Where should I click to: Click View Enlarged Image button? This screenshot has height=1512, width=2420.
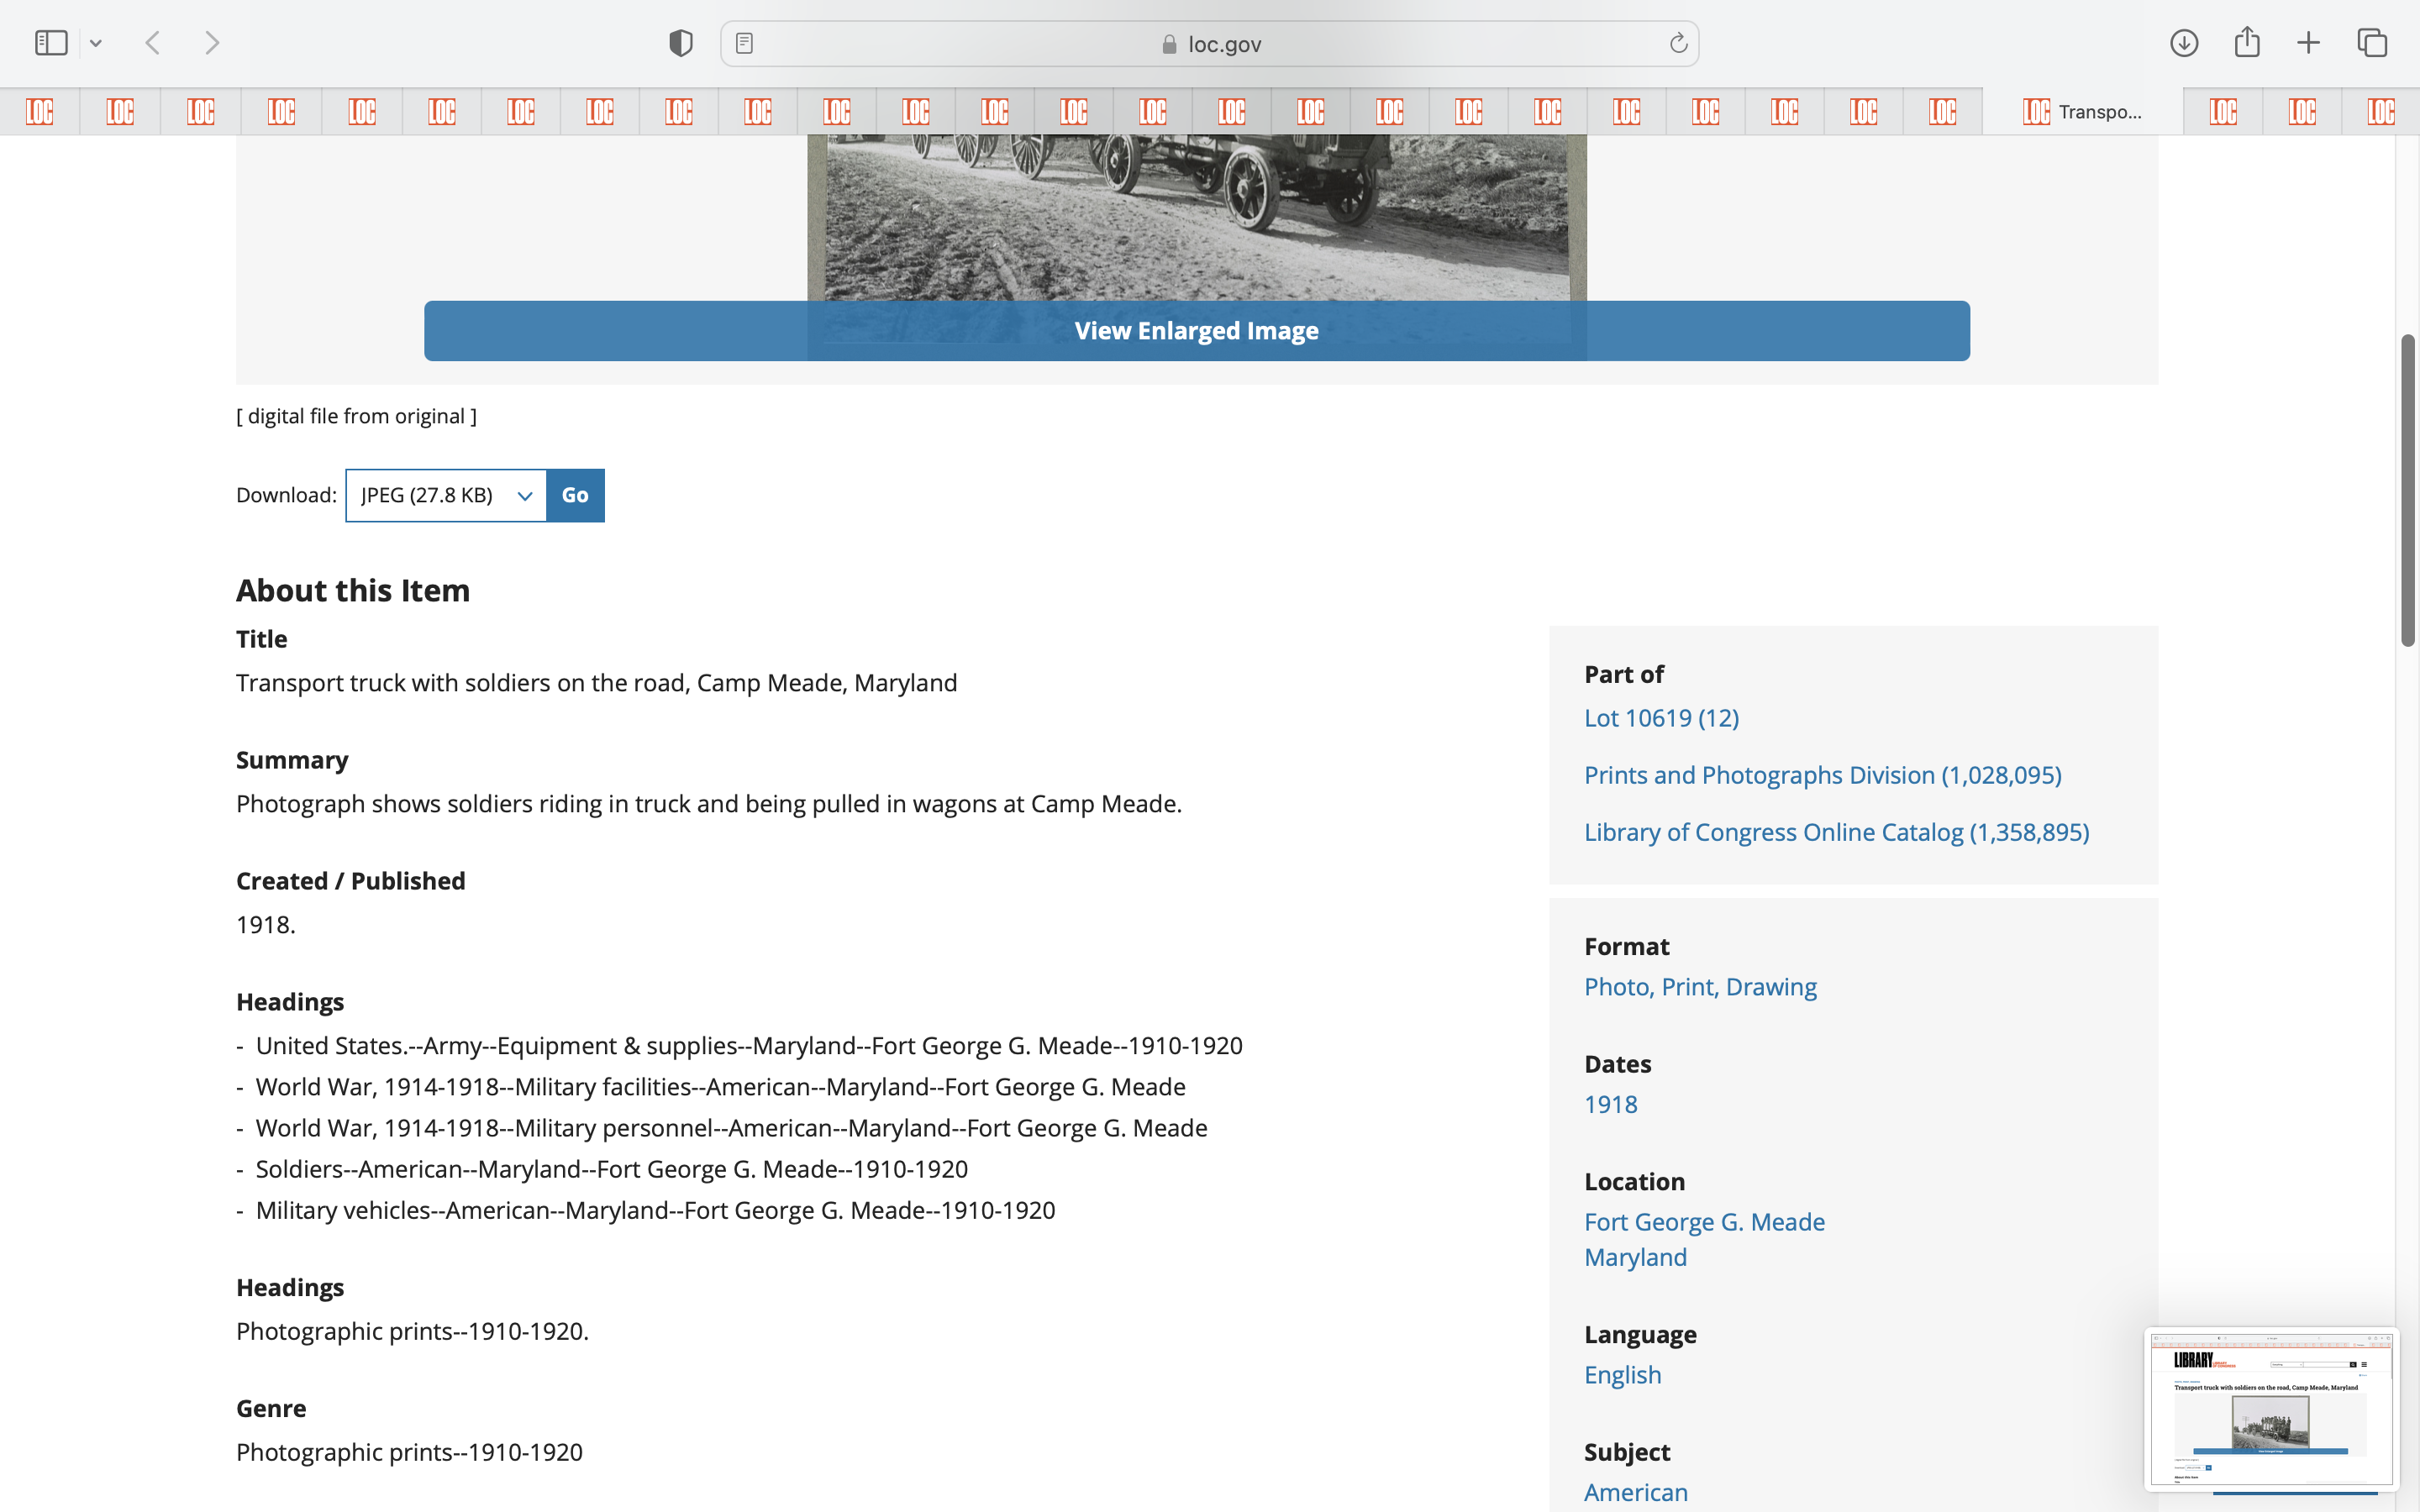pyautogui.click(x=1196, y=331)
